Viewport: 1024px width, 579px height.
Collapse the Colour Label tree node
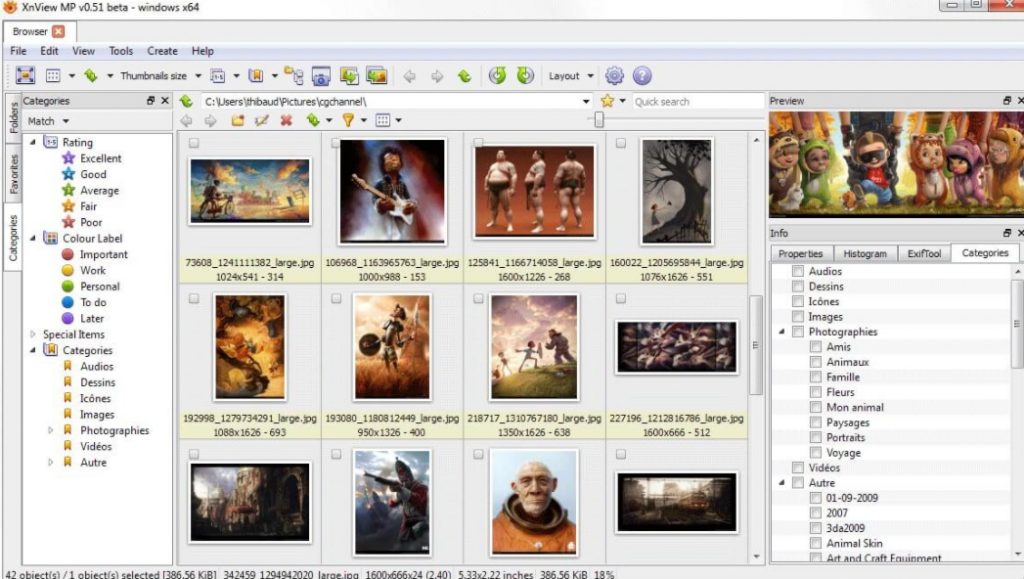[x=33, y=238]
